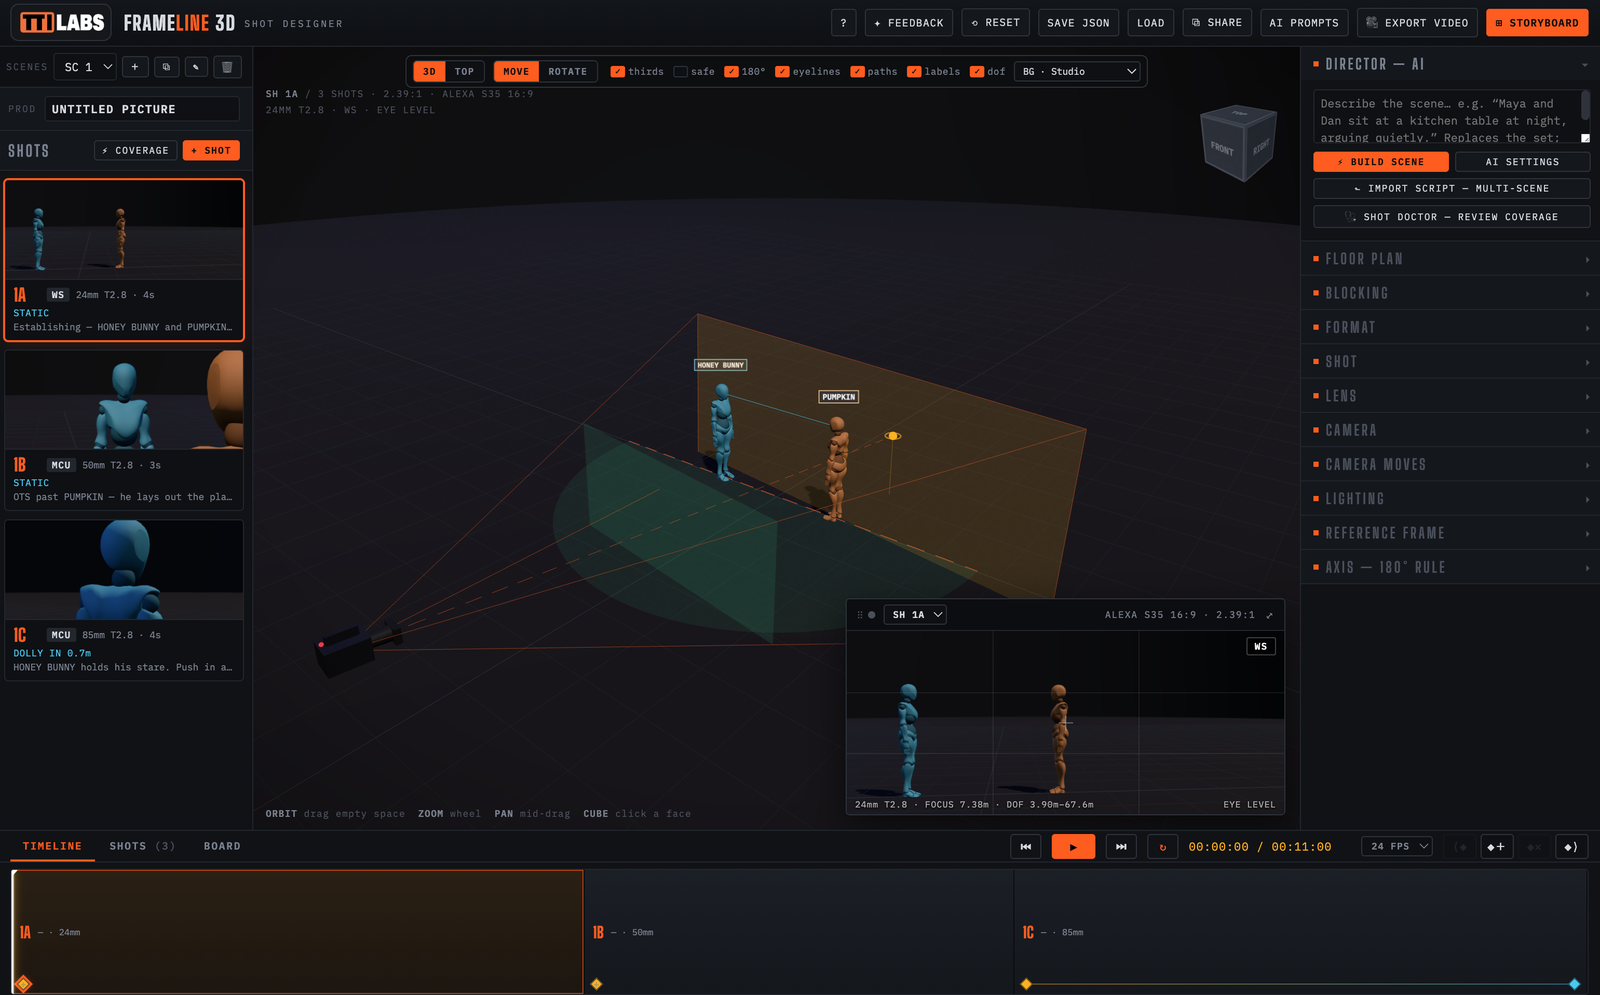1600x995 pixels.
Task: Click Save JSON
Action: pos(1078,23)
